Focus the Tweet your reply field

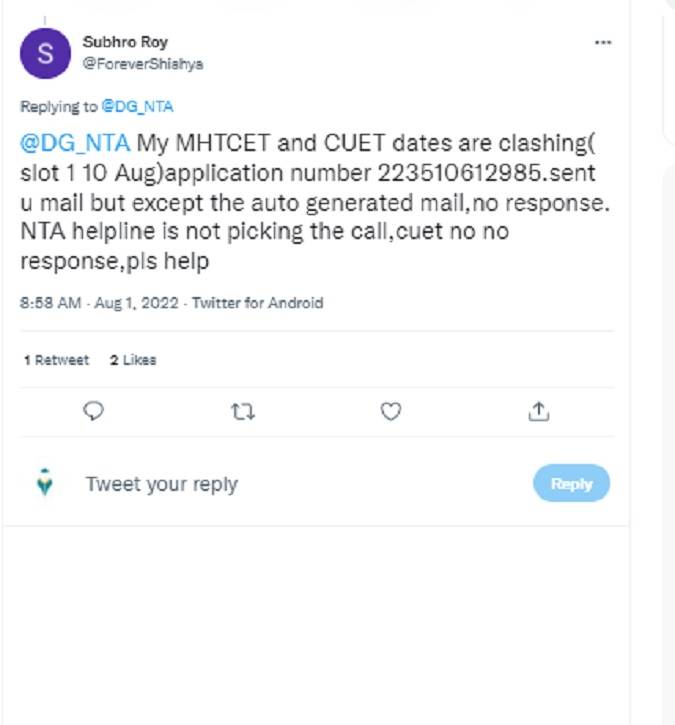coord(162,484)
